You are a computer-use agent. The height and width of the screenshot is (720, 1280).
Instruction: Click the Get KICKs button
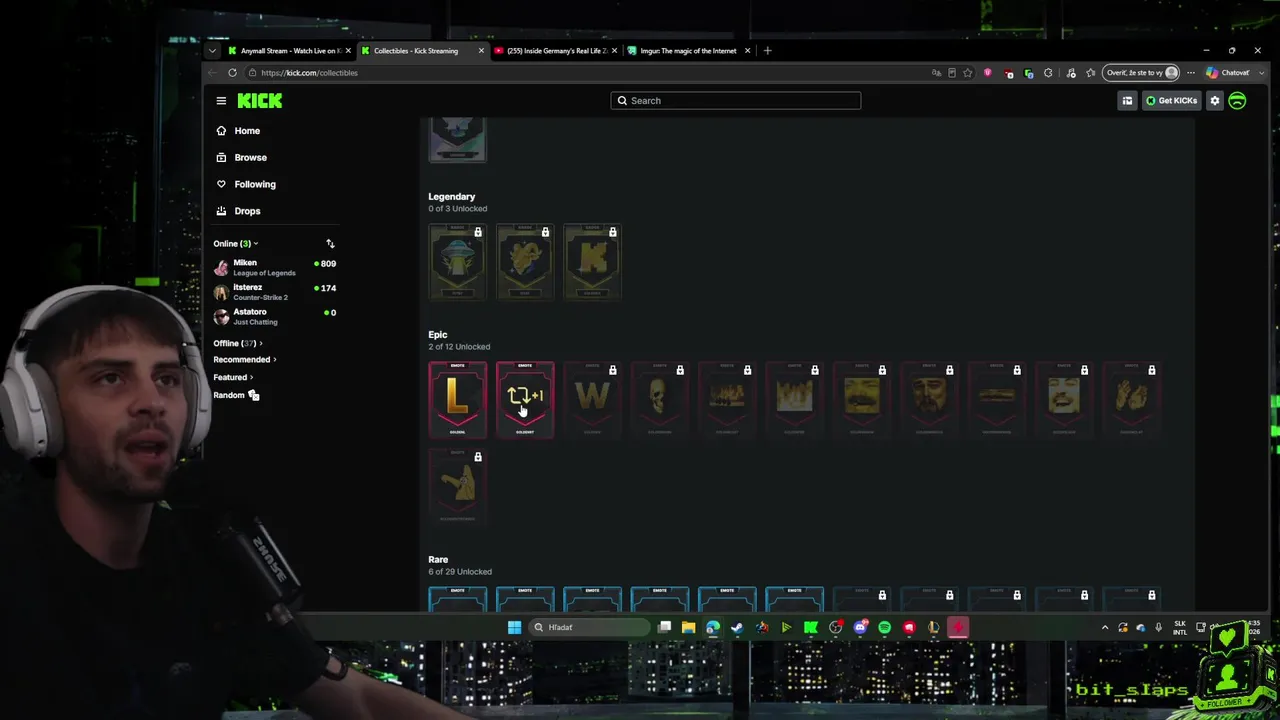coord(1171,100)
